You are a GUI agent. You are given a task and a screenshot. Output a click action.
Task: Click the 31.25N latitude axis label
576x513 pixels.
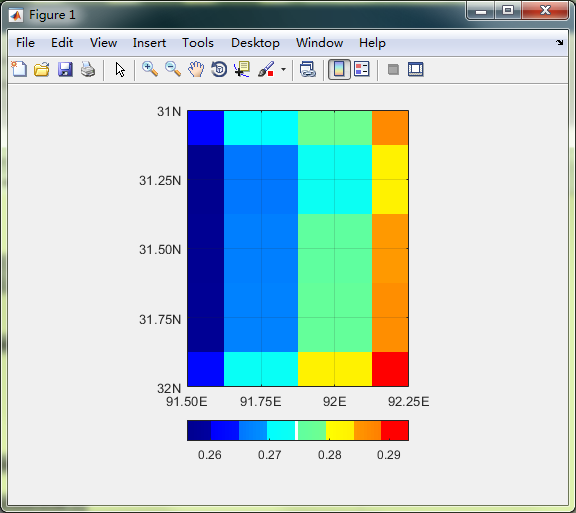tap(160, 181)
